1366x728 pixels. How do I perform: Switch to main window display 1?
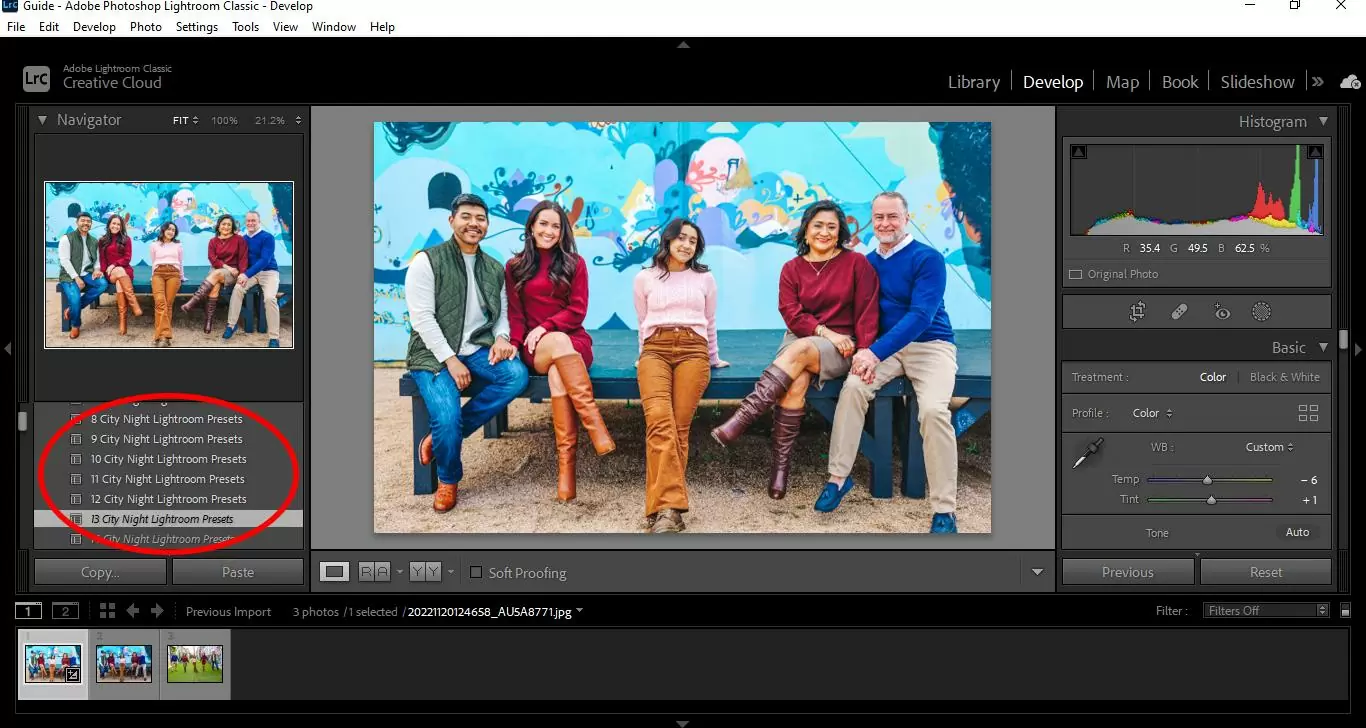(x=28, y=611)
